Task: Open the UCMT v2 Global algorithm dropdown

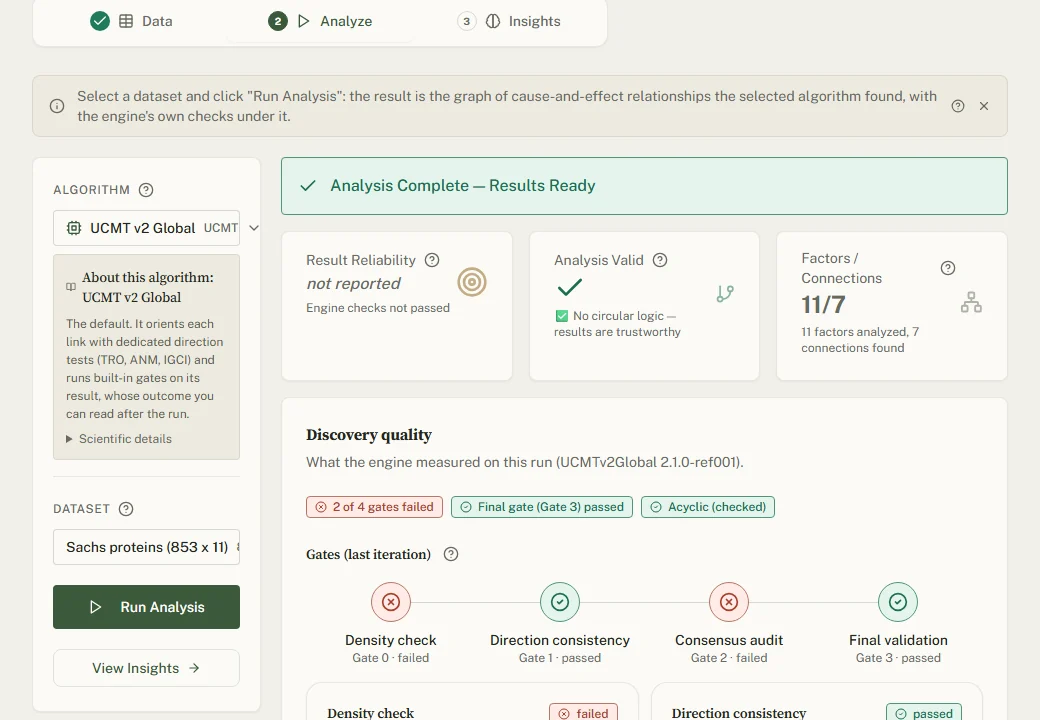Action: tap(147, 228)
